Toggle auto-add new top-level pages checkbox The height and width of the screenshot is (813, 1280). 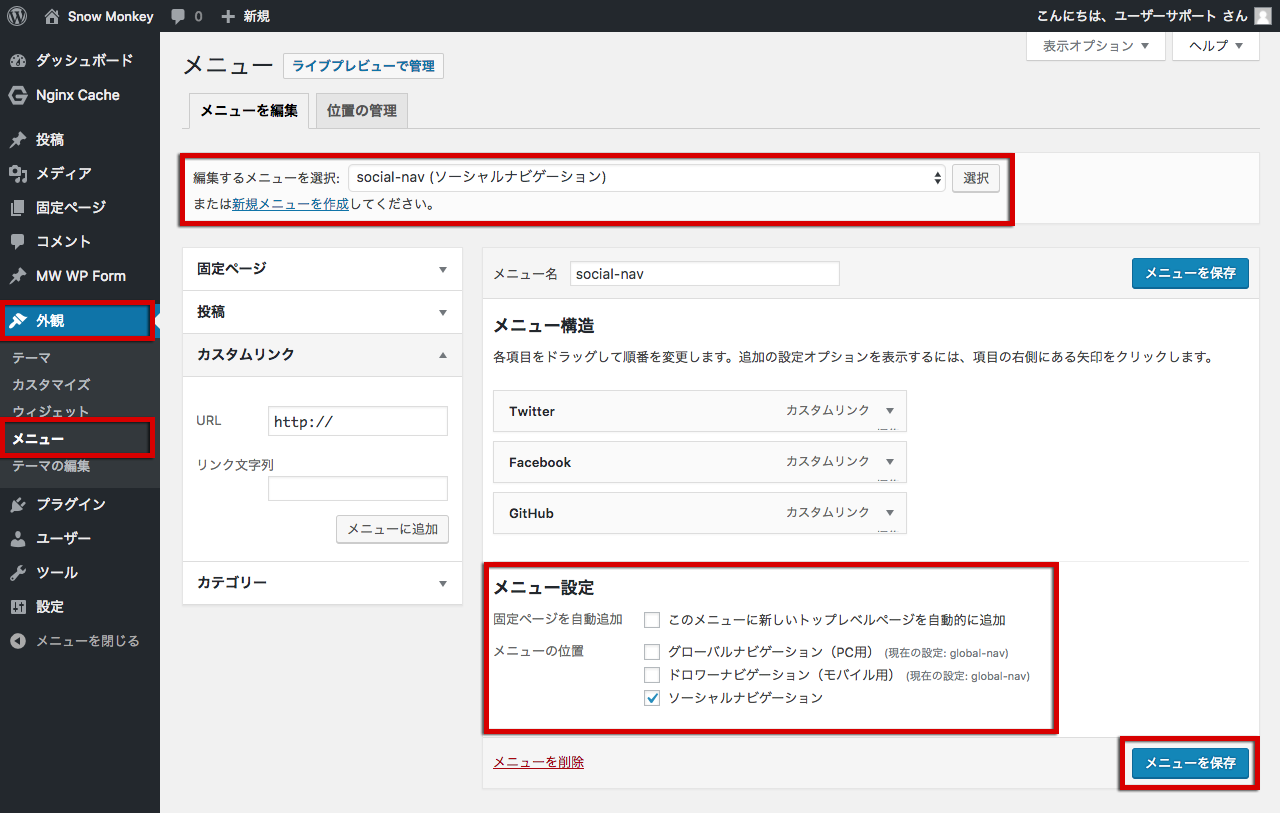pos(652,620)
